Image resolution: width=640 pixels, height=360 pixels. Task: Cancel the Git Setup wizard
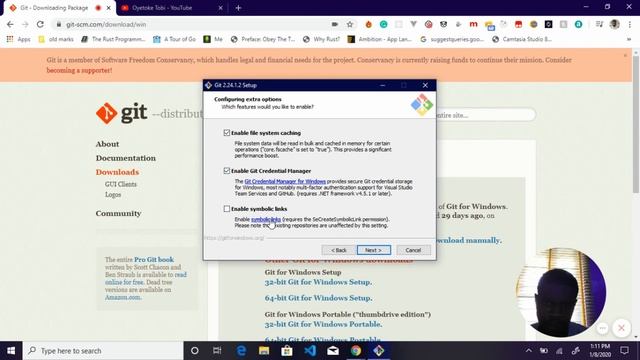click(x=413, y=250)
